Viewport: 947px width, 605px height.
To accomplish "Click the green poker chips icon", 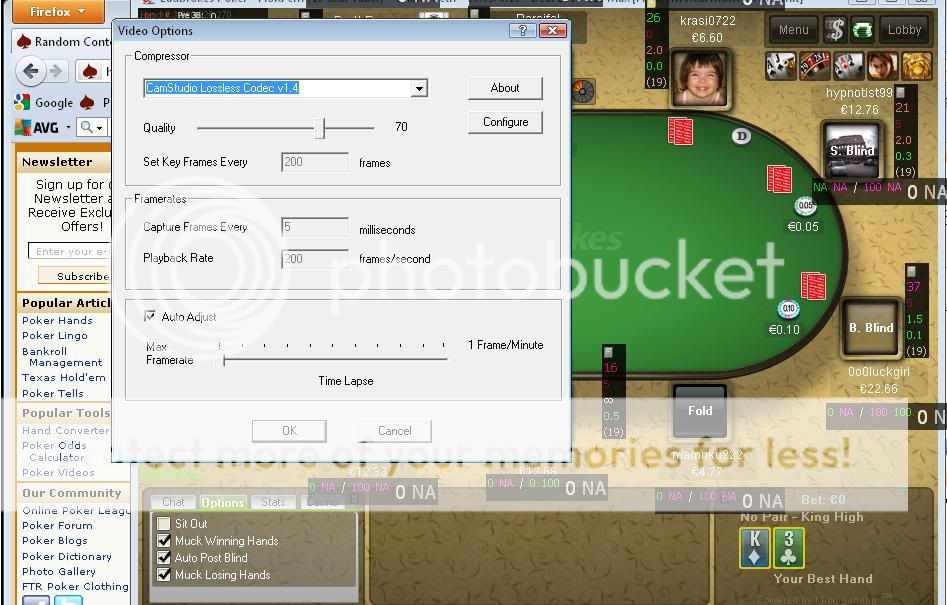I will click(x=862, y=30).
